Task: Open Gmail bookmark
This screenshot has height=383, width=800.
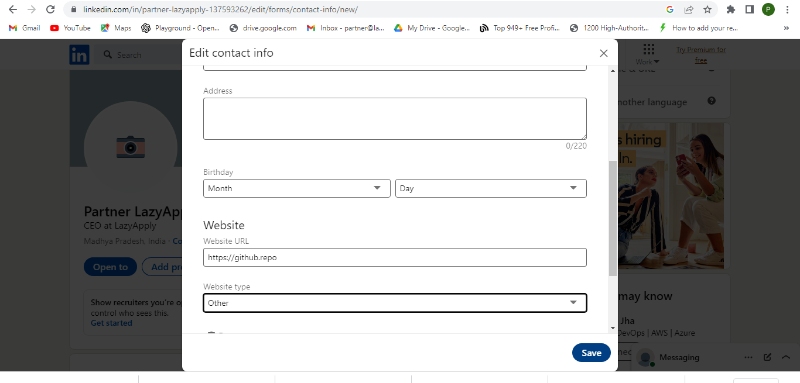Action: [x=24, y=28]
